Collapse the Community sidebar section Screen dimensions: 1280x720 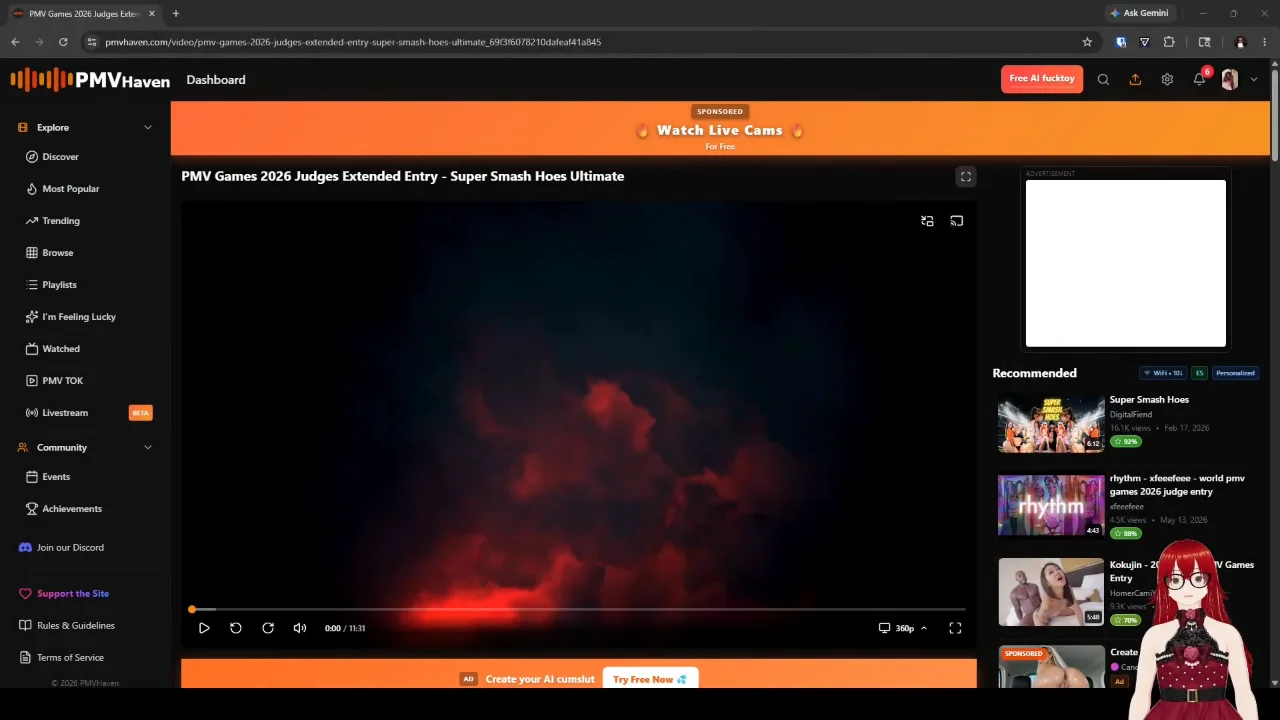[x=148, y=448]
